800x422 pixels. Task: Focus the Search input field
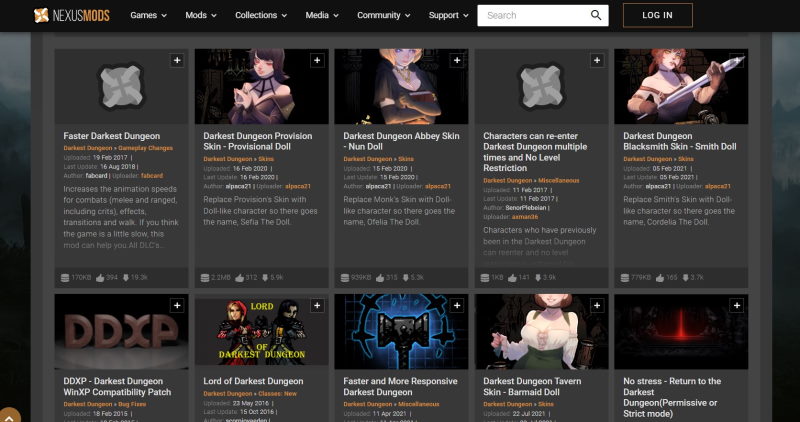536,15
